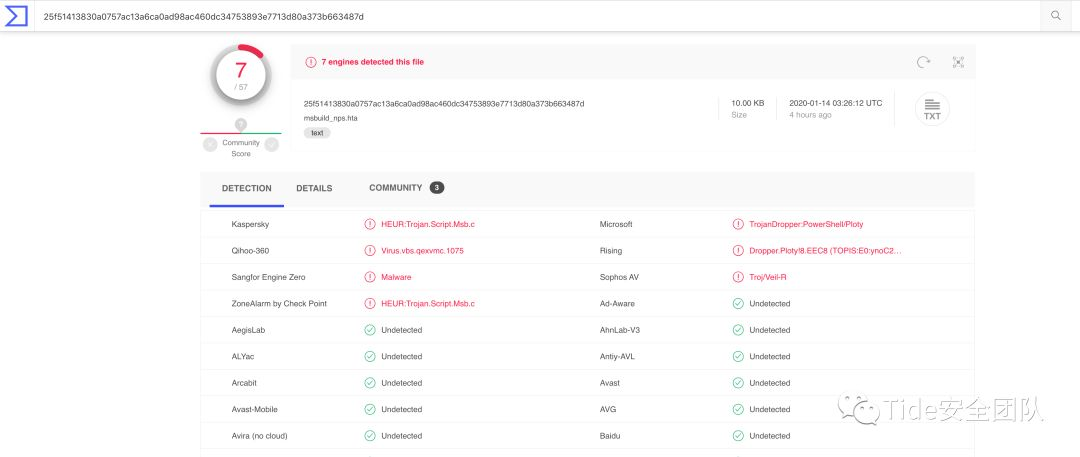Click the Community Score label
1080x457 pixels.
(241, 148)
